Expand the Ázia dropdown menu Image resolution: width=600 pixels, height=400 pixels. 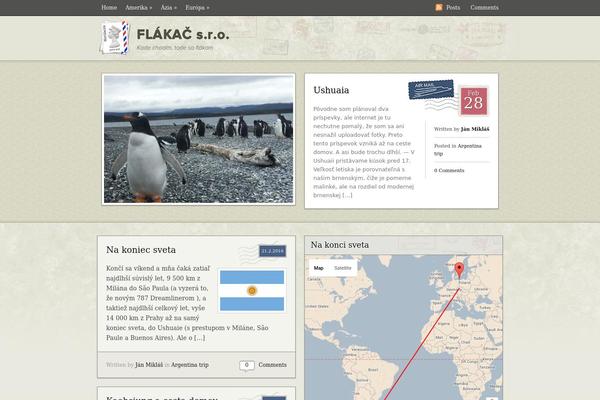coord(168,8)
